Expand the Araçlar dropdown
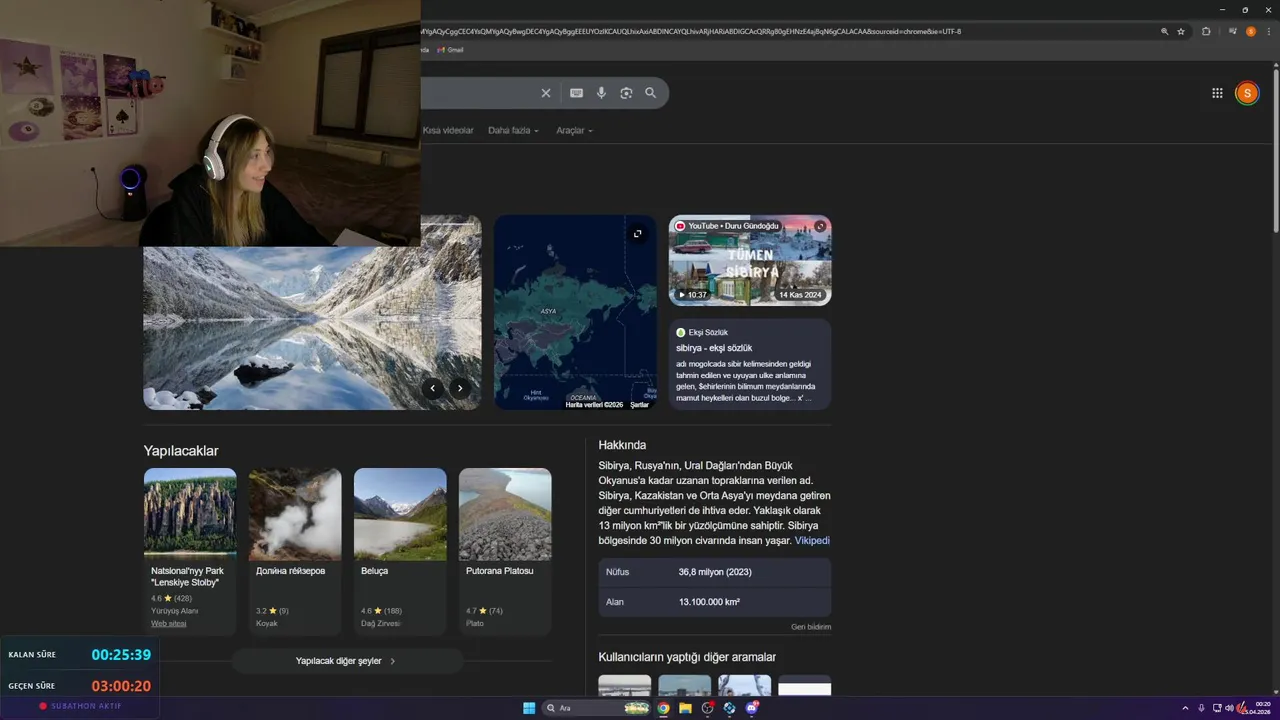Screen dimensions: 1280x720 [x=574, y=131]
